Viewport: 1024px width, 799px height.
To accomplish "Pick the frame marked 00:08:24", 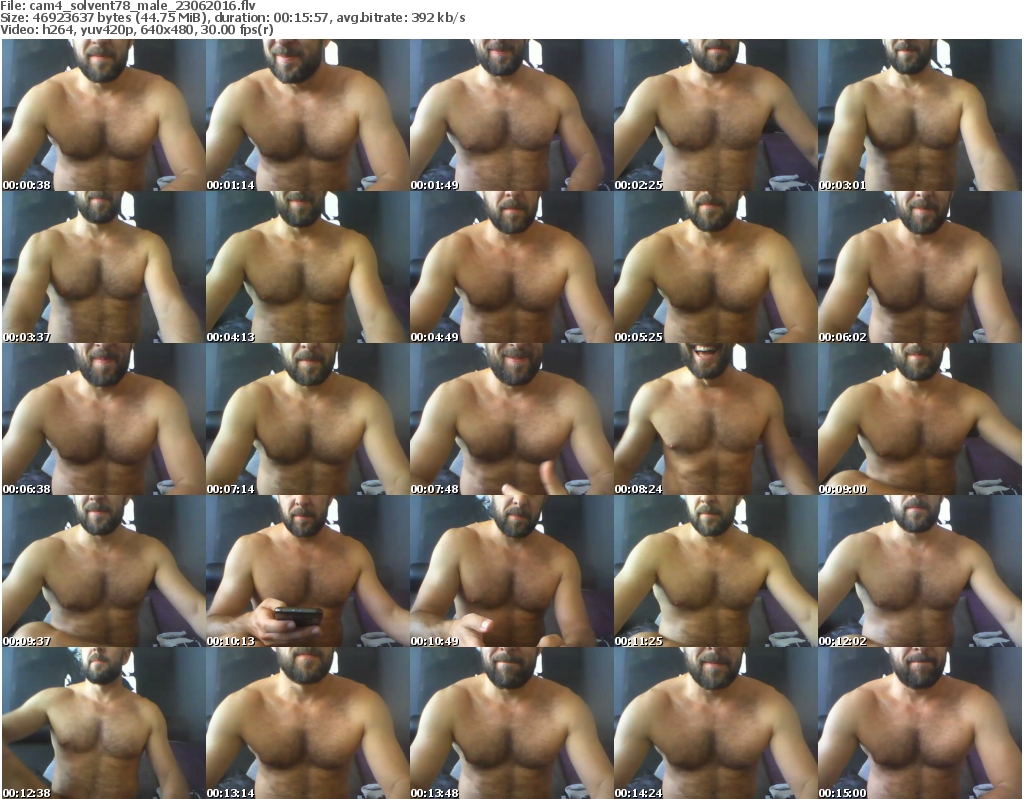I will click(716, 419).
